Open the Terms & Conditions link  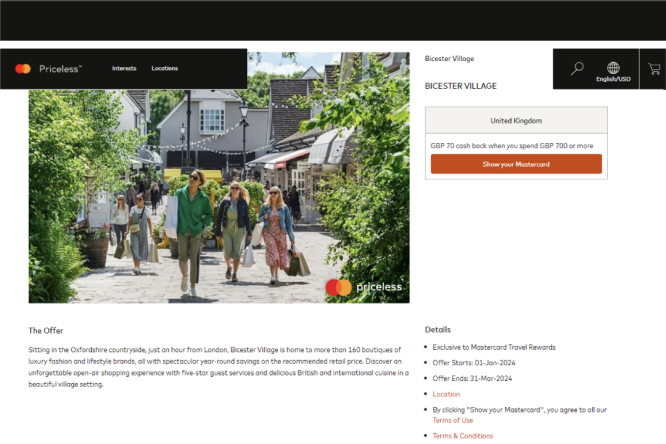coord(463,436)
